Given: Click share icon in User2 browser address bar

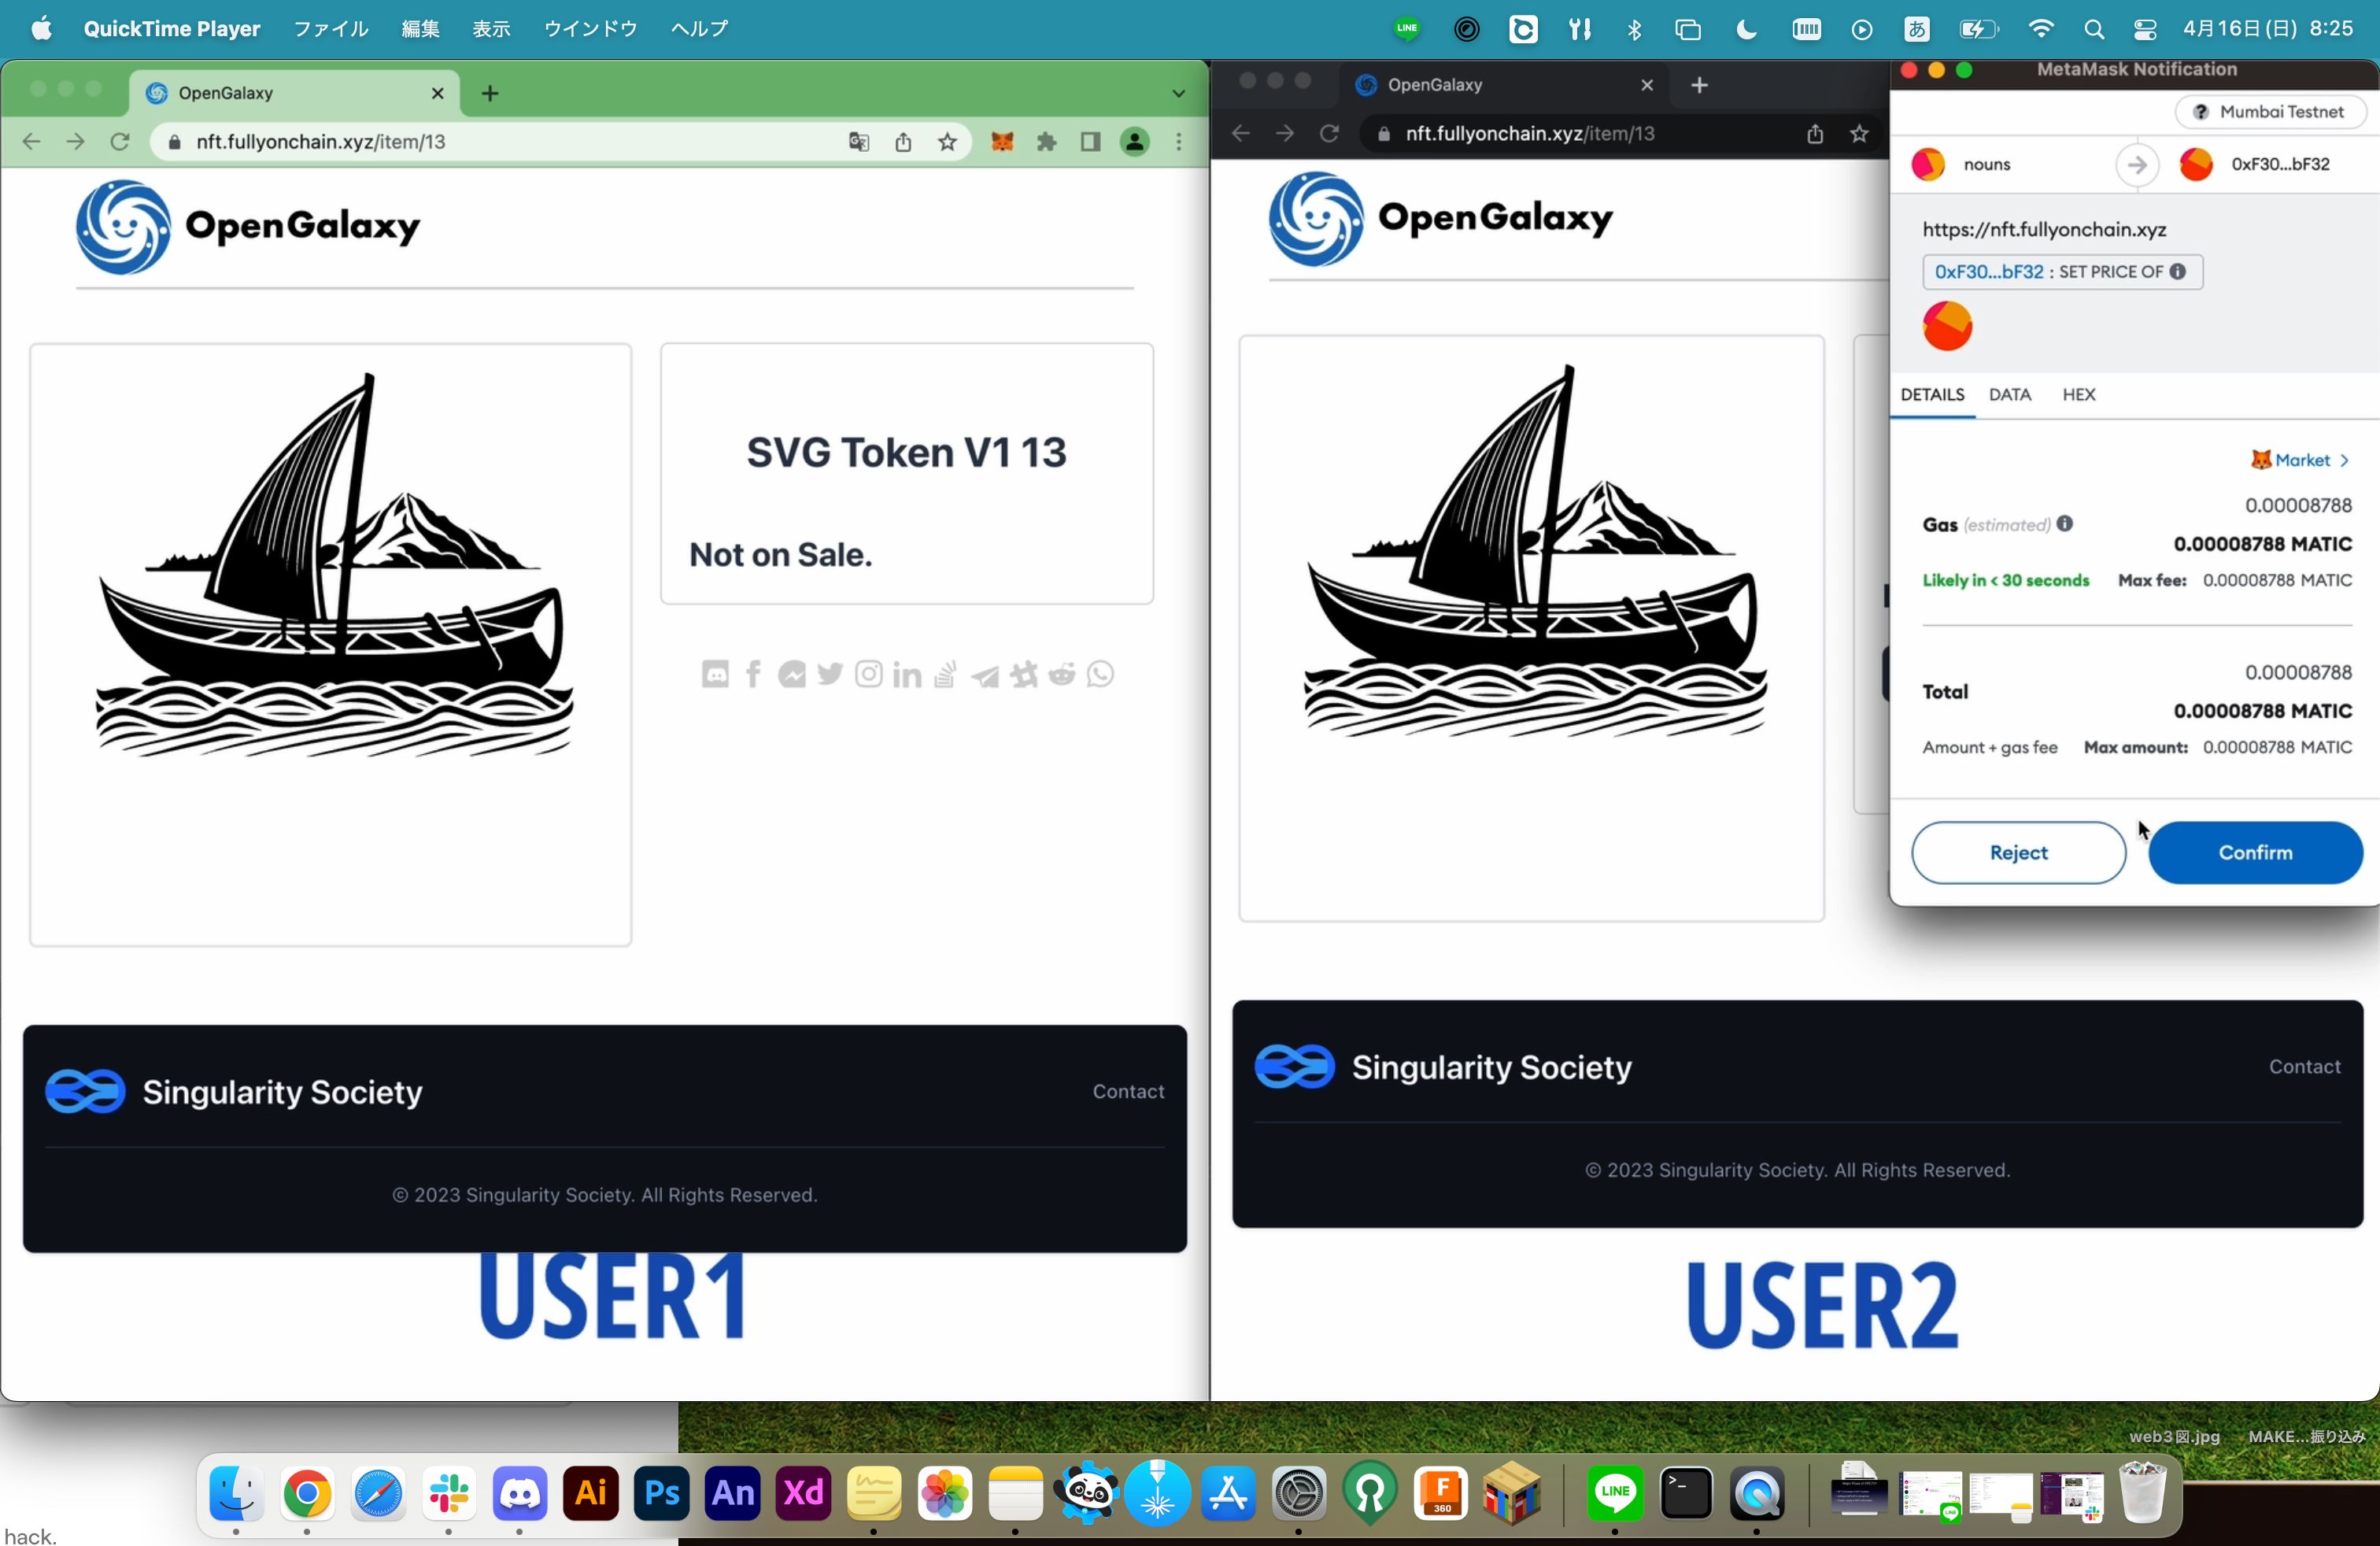Looking at the screenshot, I should (1815, 134).
